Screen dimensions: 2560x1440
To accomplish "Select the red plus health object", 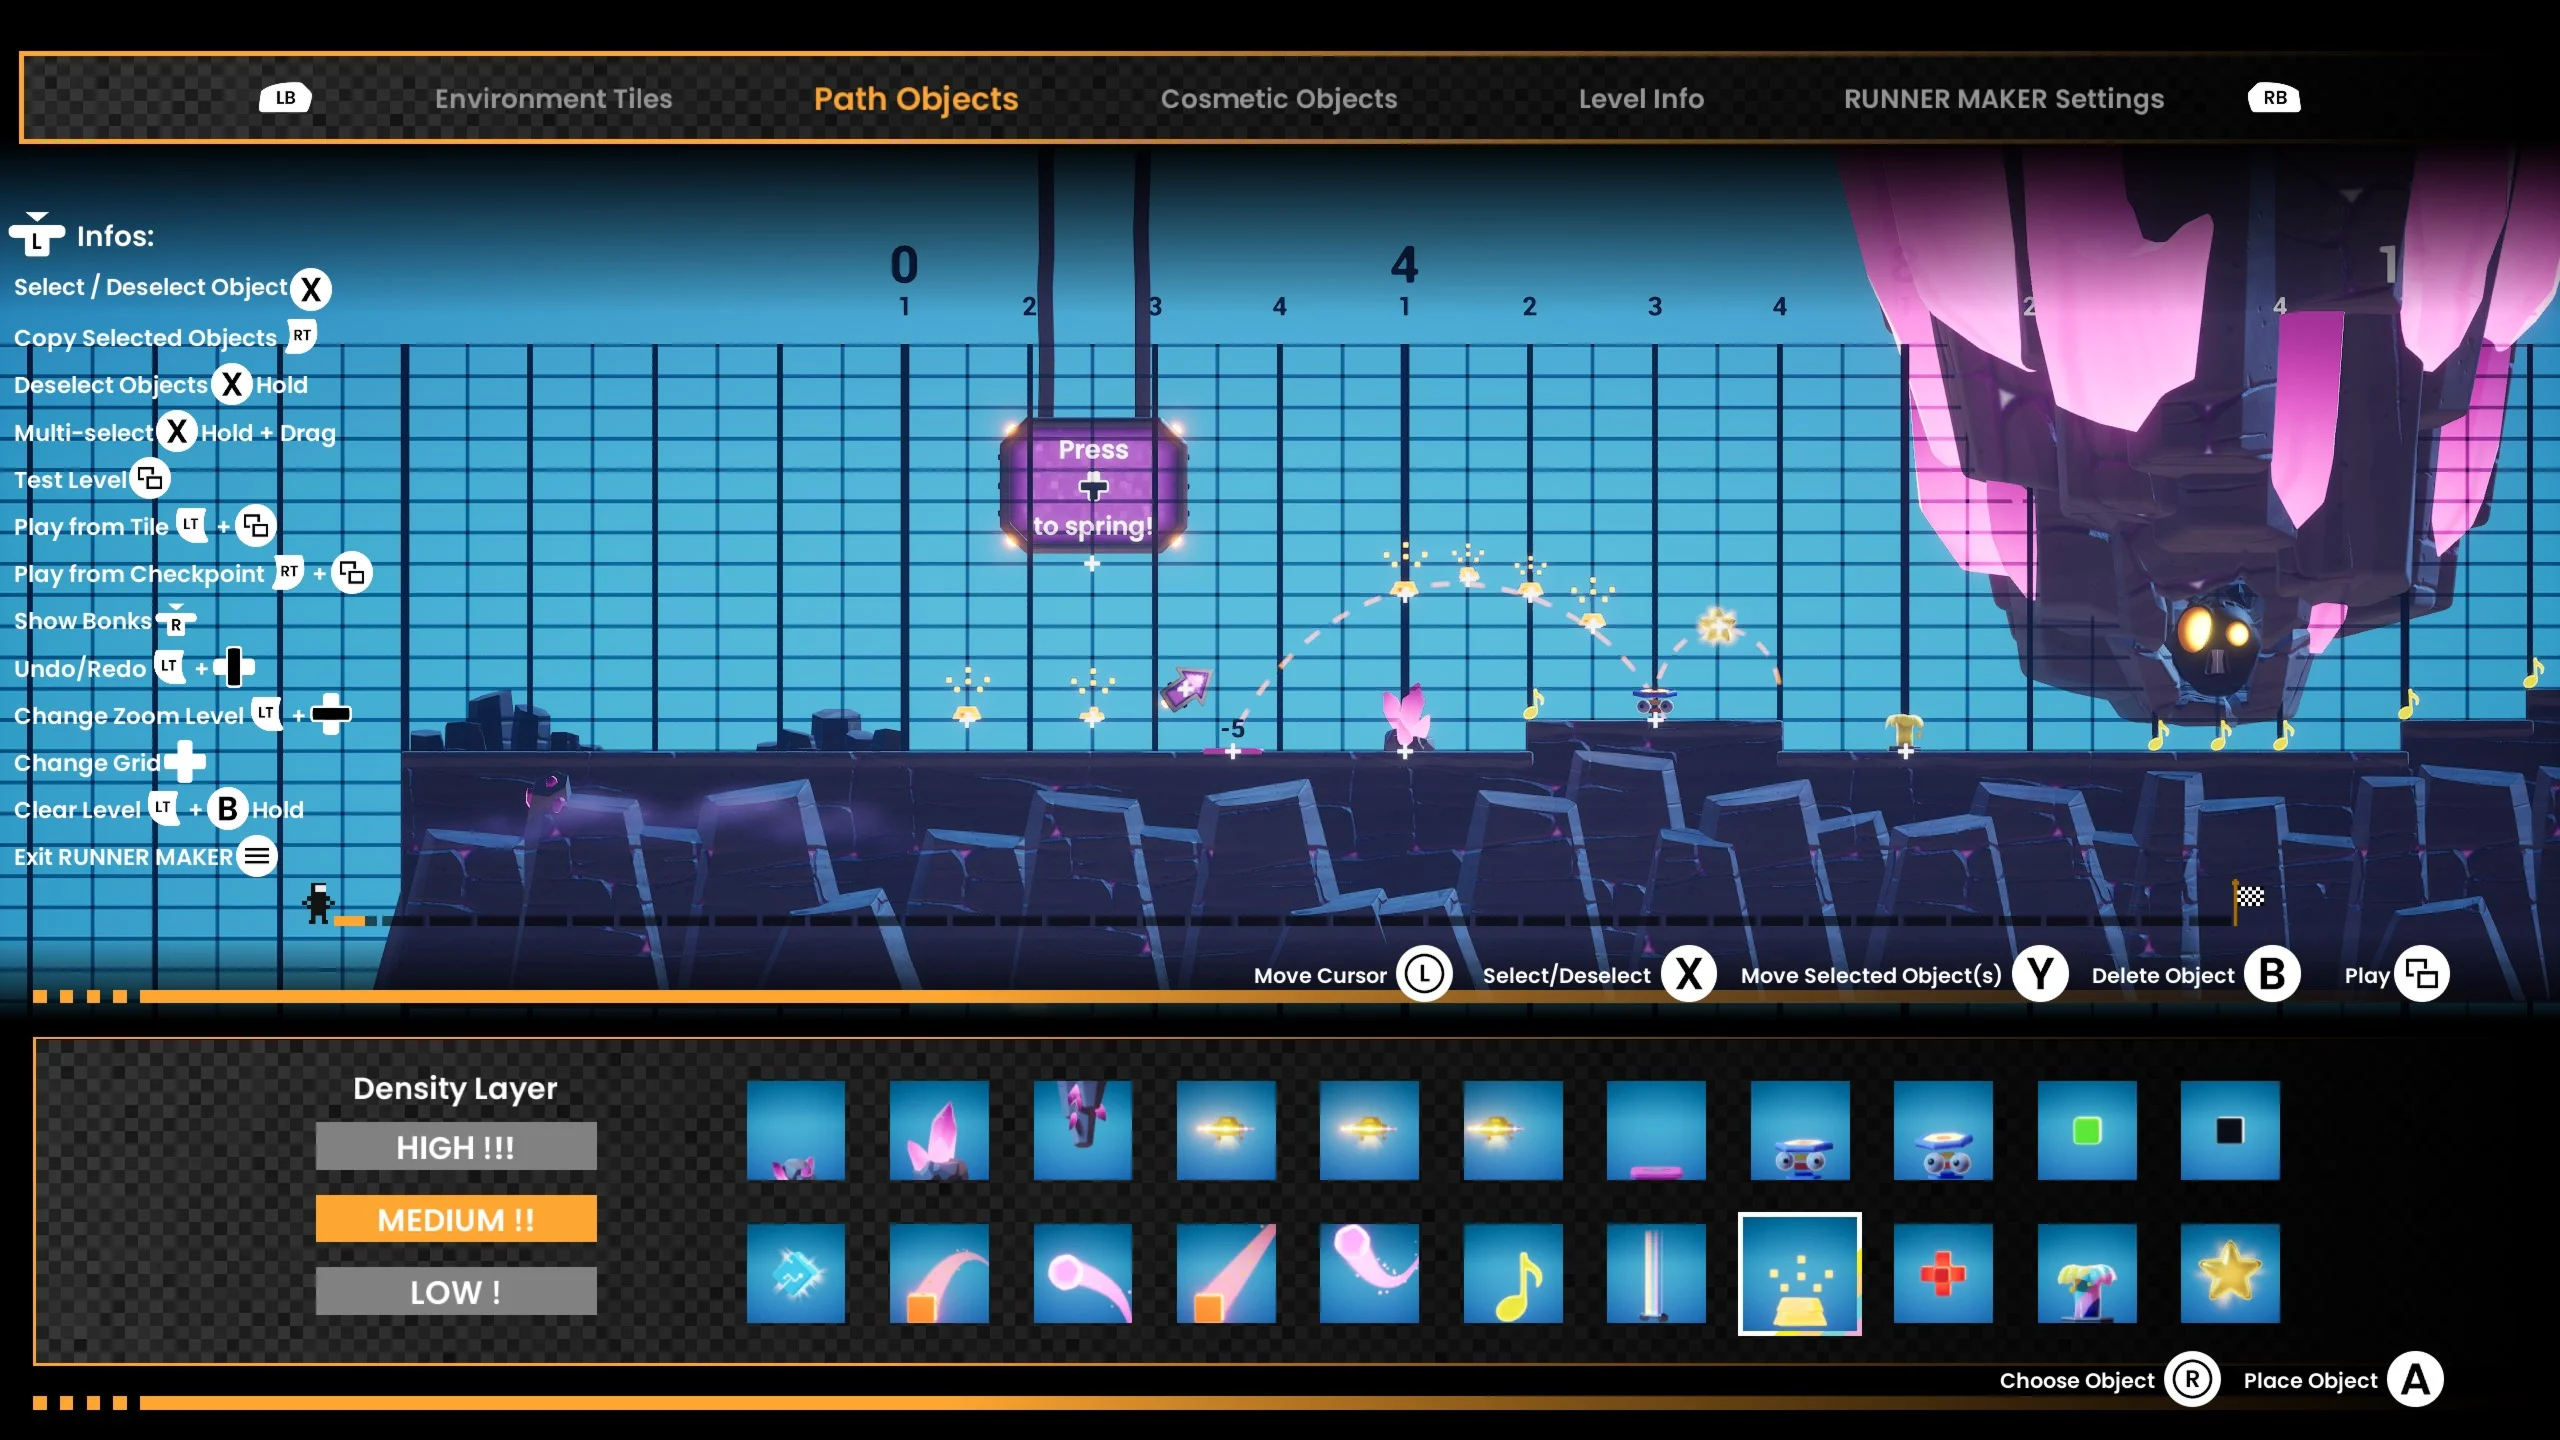I will (1942, 1274).
